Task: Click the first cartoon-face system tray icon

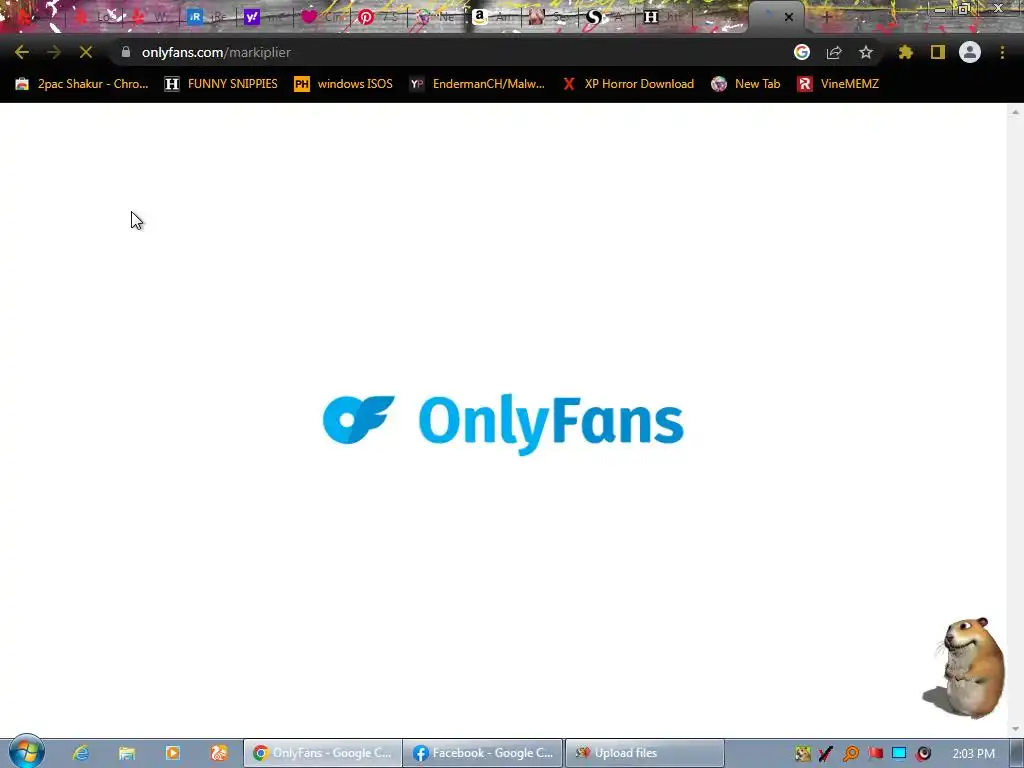Action: point(803,753)
